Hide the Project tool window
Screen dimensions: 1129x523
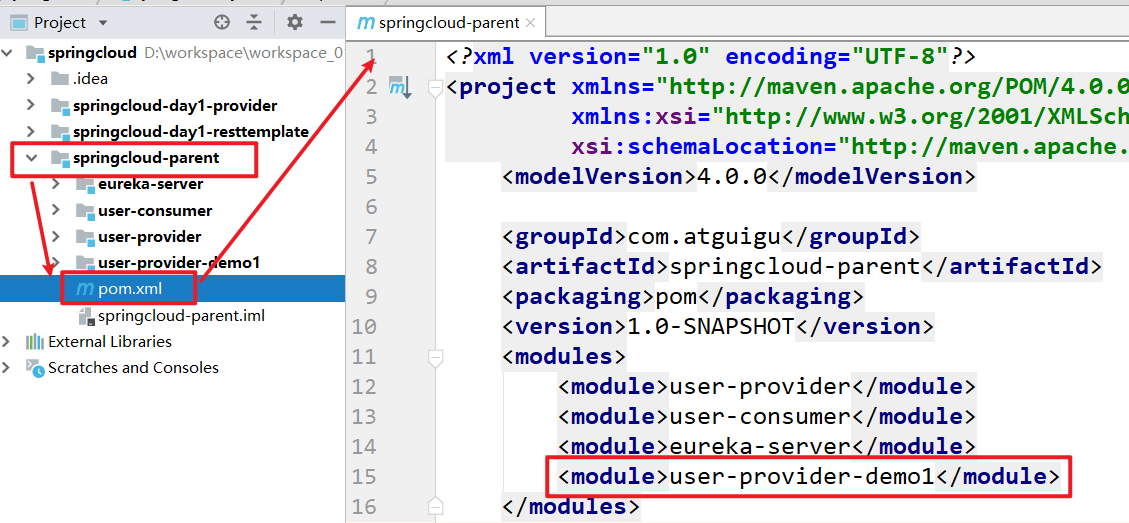click(327, 22)
